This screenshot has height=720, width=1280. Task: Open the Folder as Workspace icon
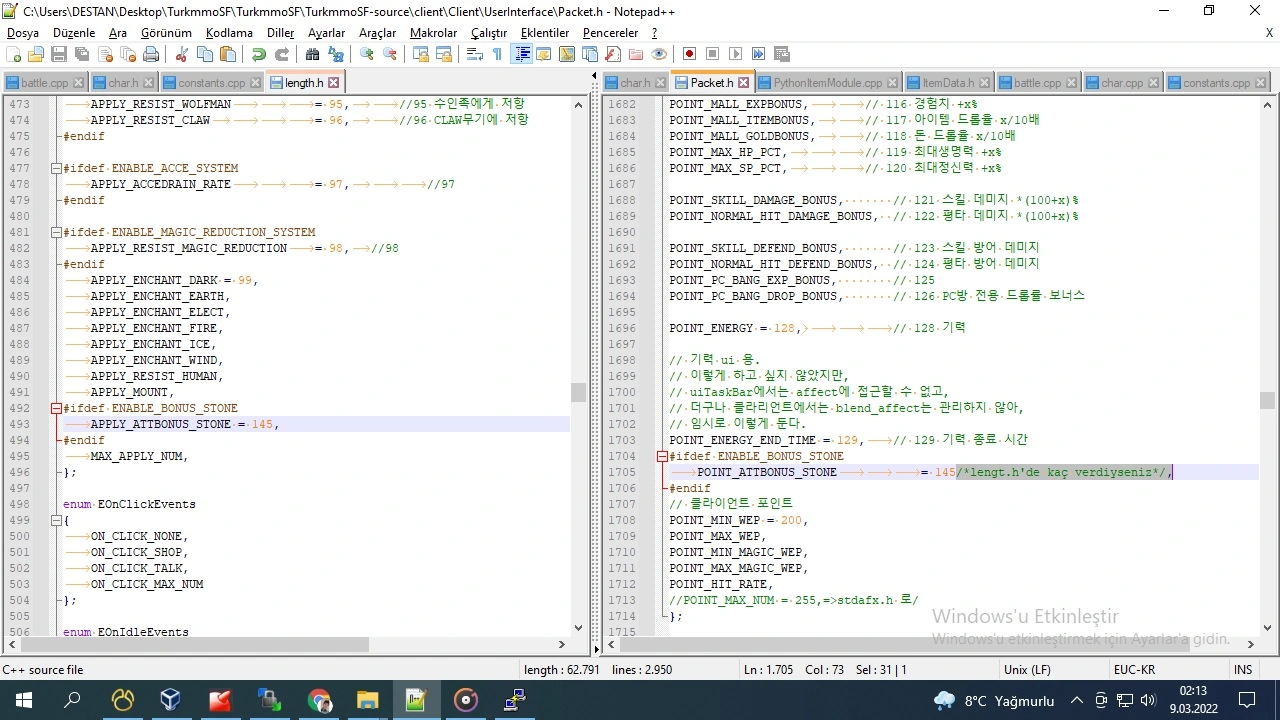[x=636, y=54]
